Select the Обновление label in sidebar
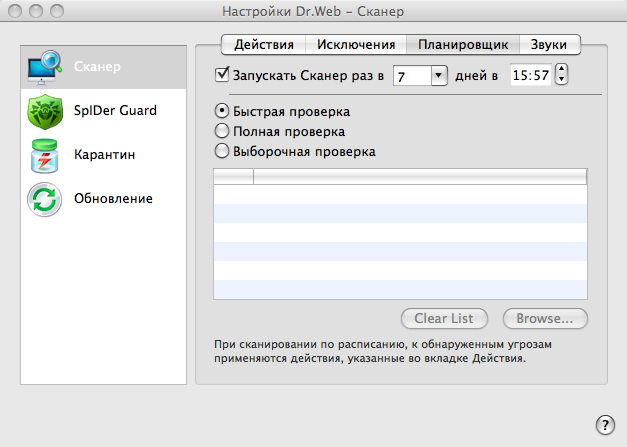This screenshot has width=627, height=447. pos(113,198)
